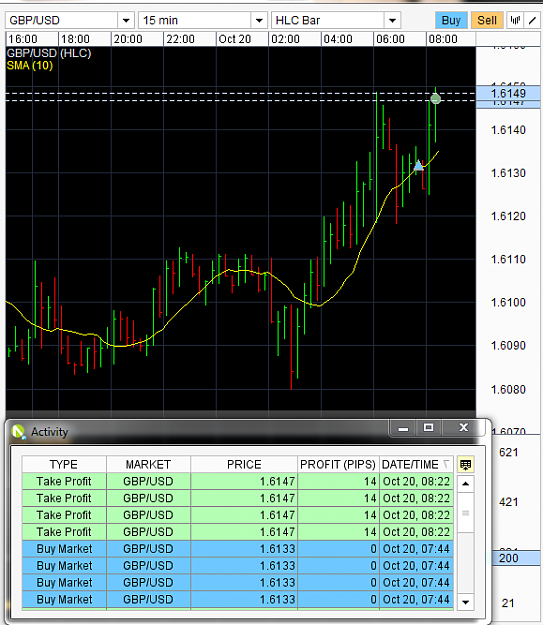
Task: Sort activity by PRICE column header
Action: coord(244,464)
